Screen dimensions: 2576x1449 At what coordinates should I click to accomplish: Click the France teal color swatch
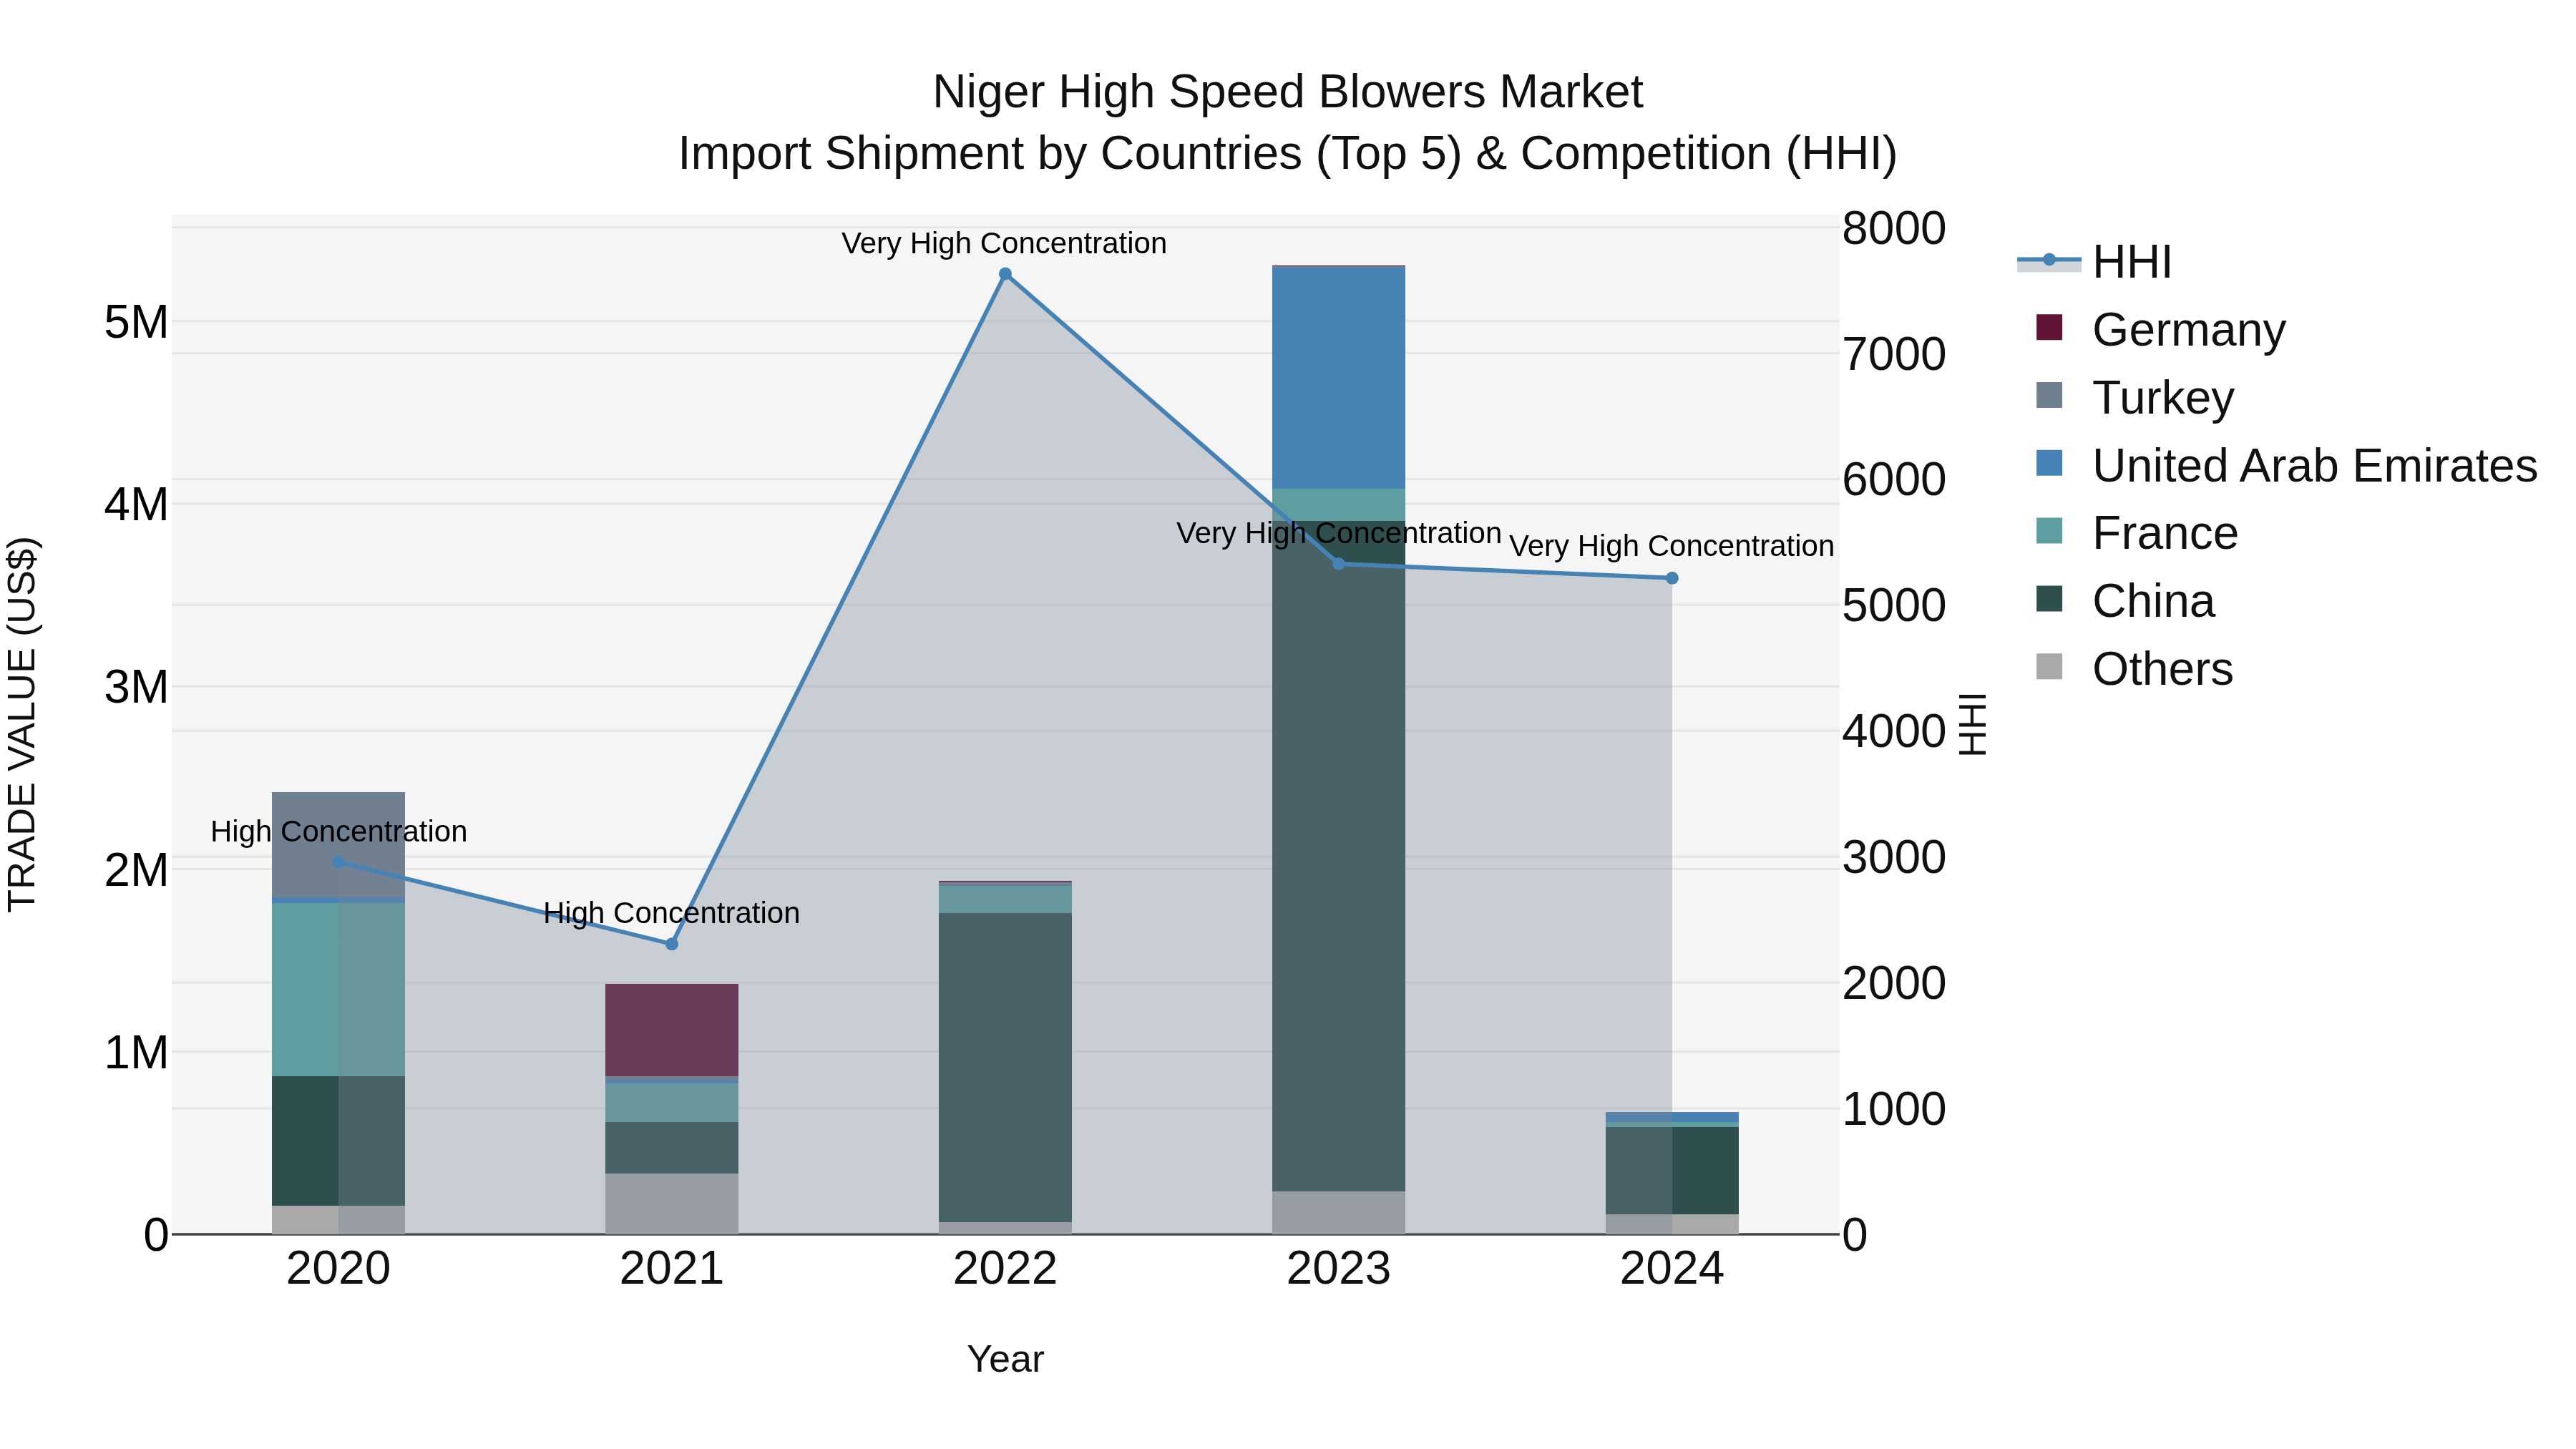tap(2049, 531)
